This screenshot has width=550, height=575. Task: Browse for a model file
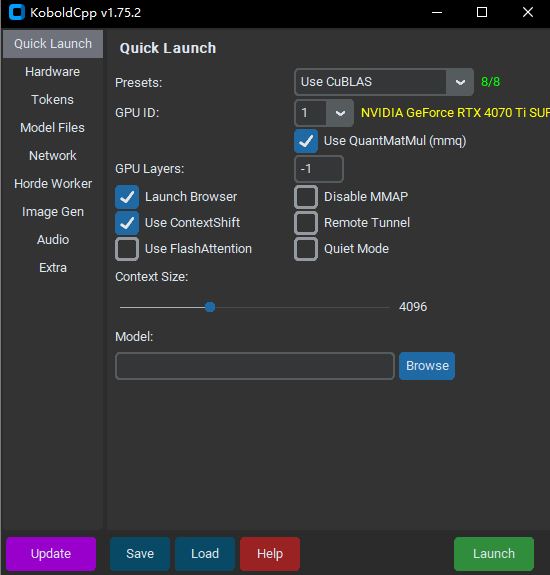[427, 366]
